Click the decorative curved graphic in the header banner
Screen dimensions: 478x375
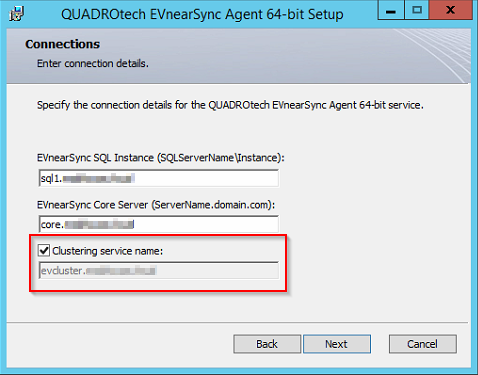(x=433, y=53)
